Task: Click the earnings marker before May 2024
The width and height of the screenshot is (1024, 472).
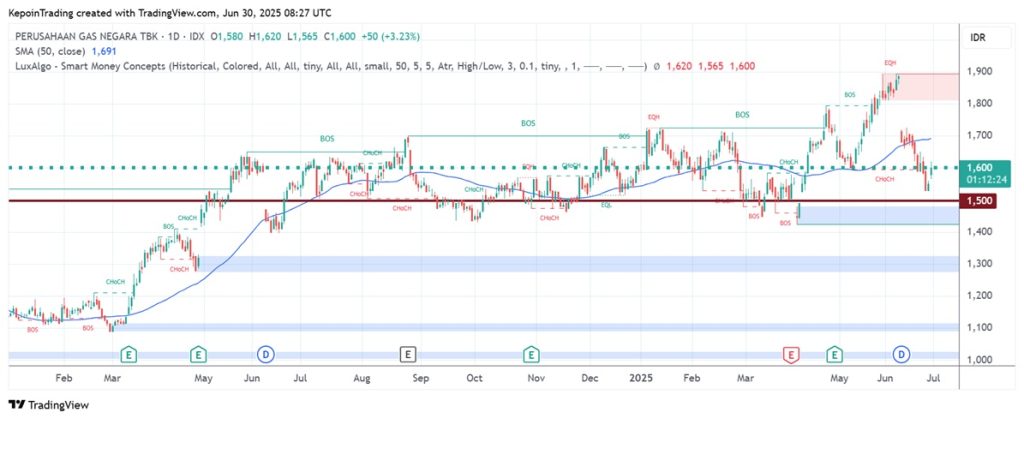Action: pos(198,354)
